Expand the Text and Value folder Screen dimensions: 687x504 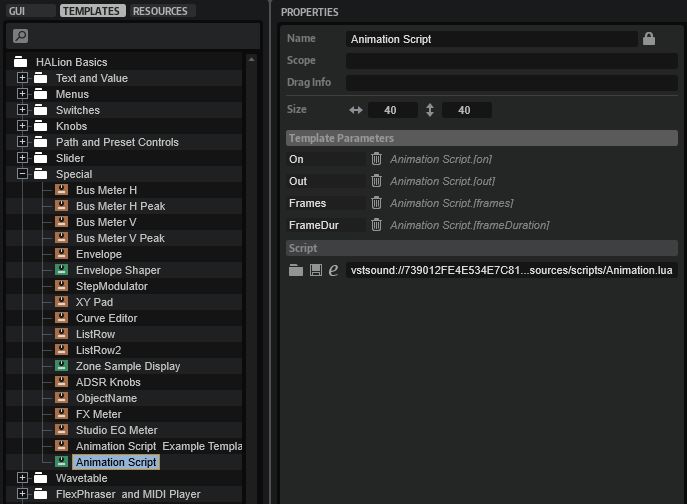[22, 78]
